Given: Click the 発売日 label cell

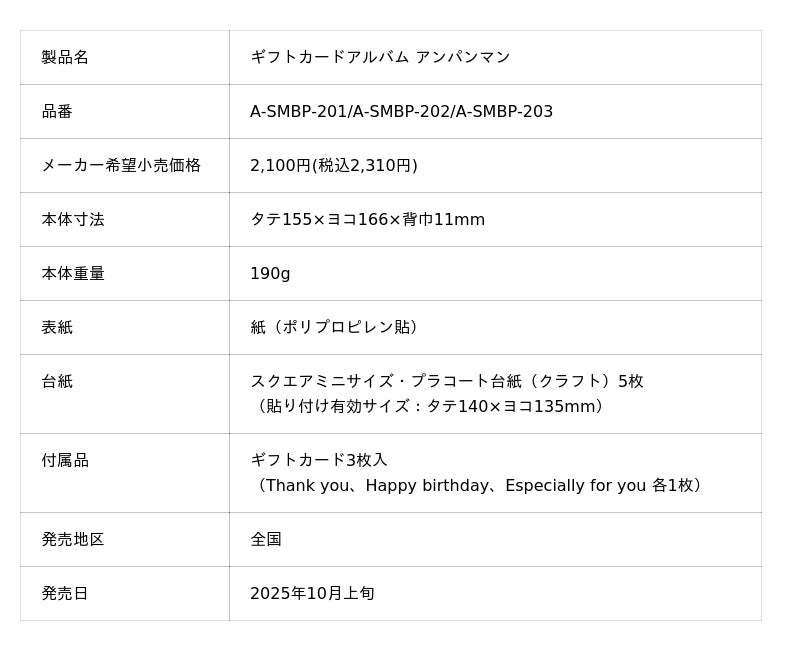Looking at the screenshot, I should (65, 593).
